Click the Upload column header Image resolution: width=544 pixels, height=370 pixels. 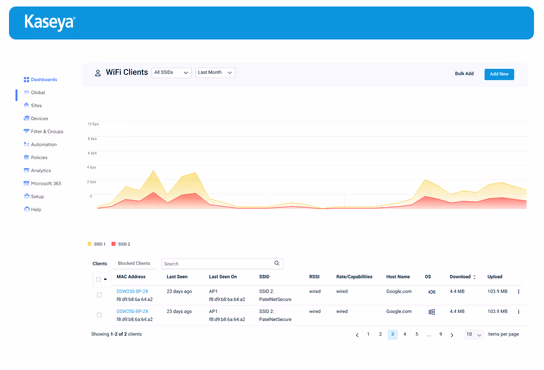tap(495, 277)
